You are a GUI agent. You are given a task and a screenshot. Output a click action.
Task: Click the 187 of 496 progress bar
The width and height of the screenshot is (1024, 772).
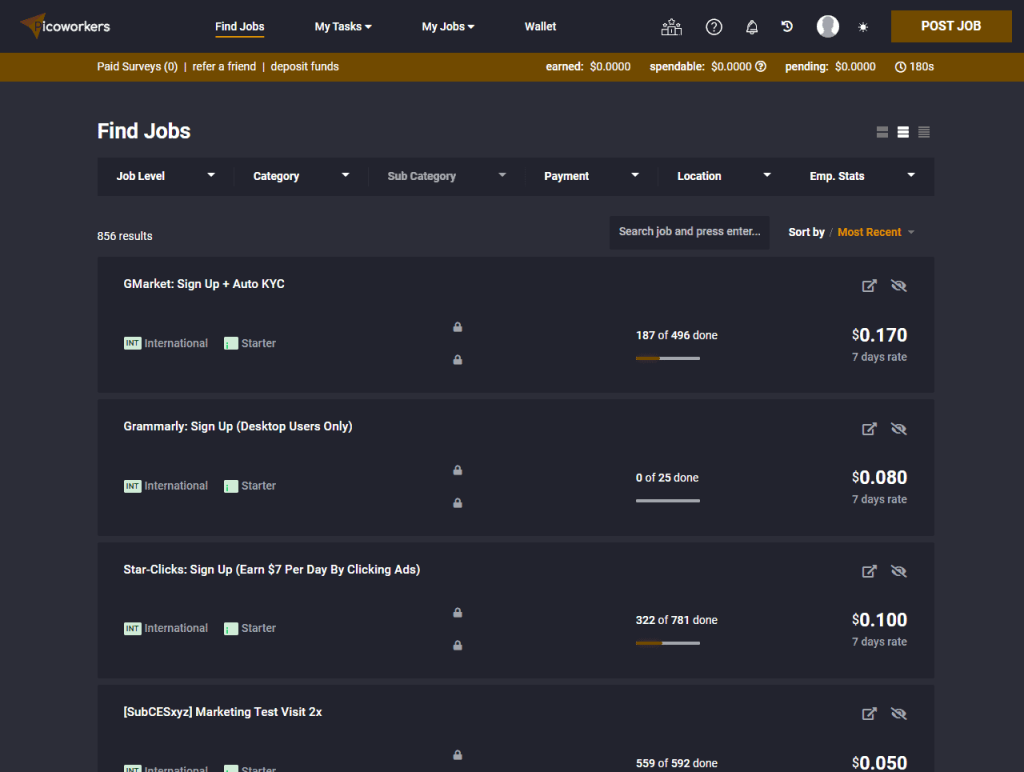coord(667,358)
